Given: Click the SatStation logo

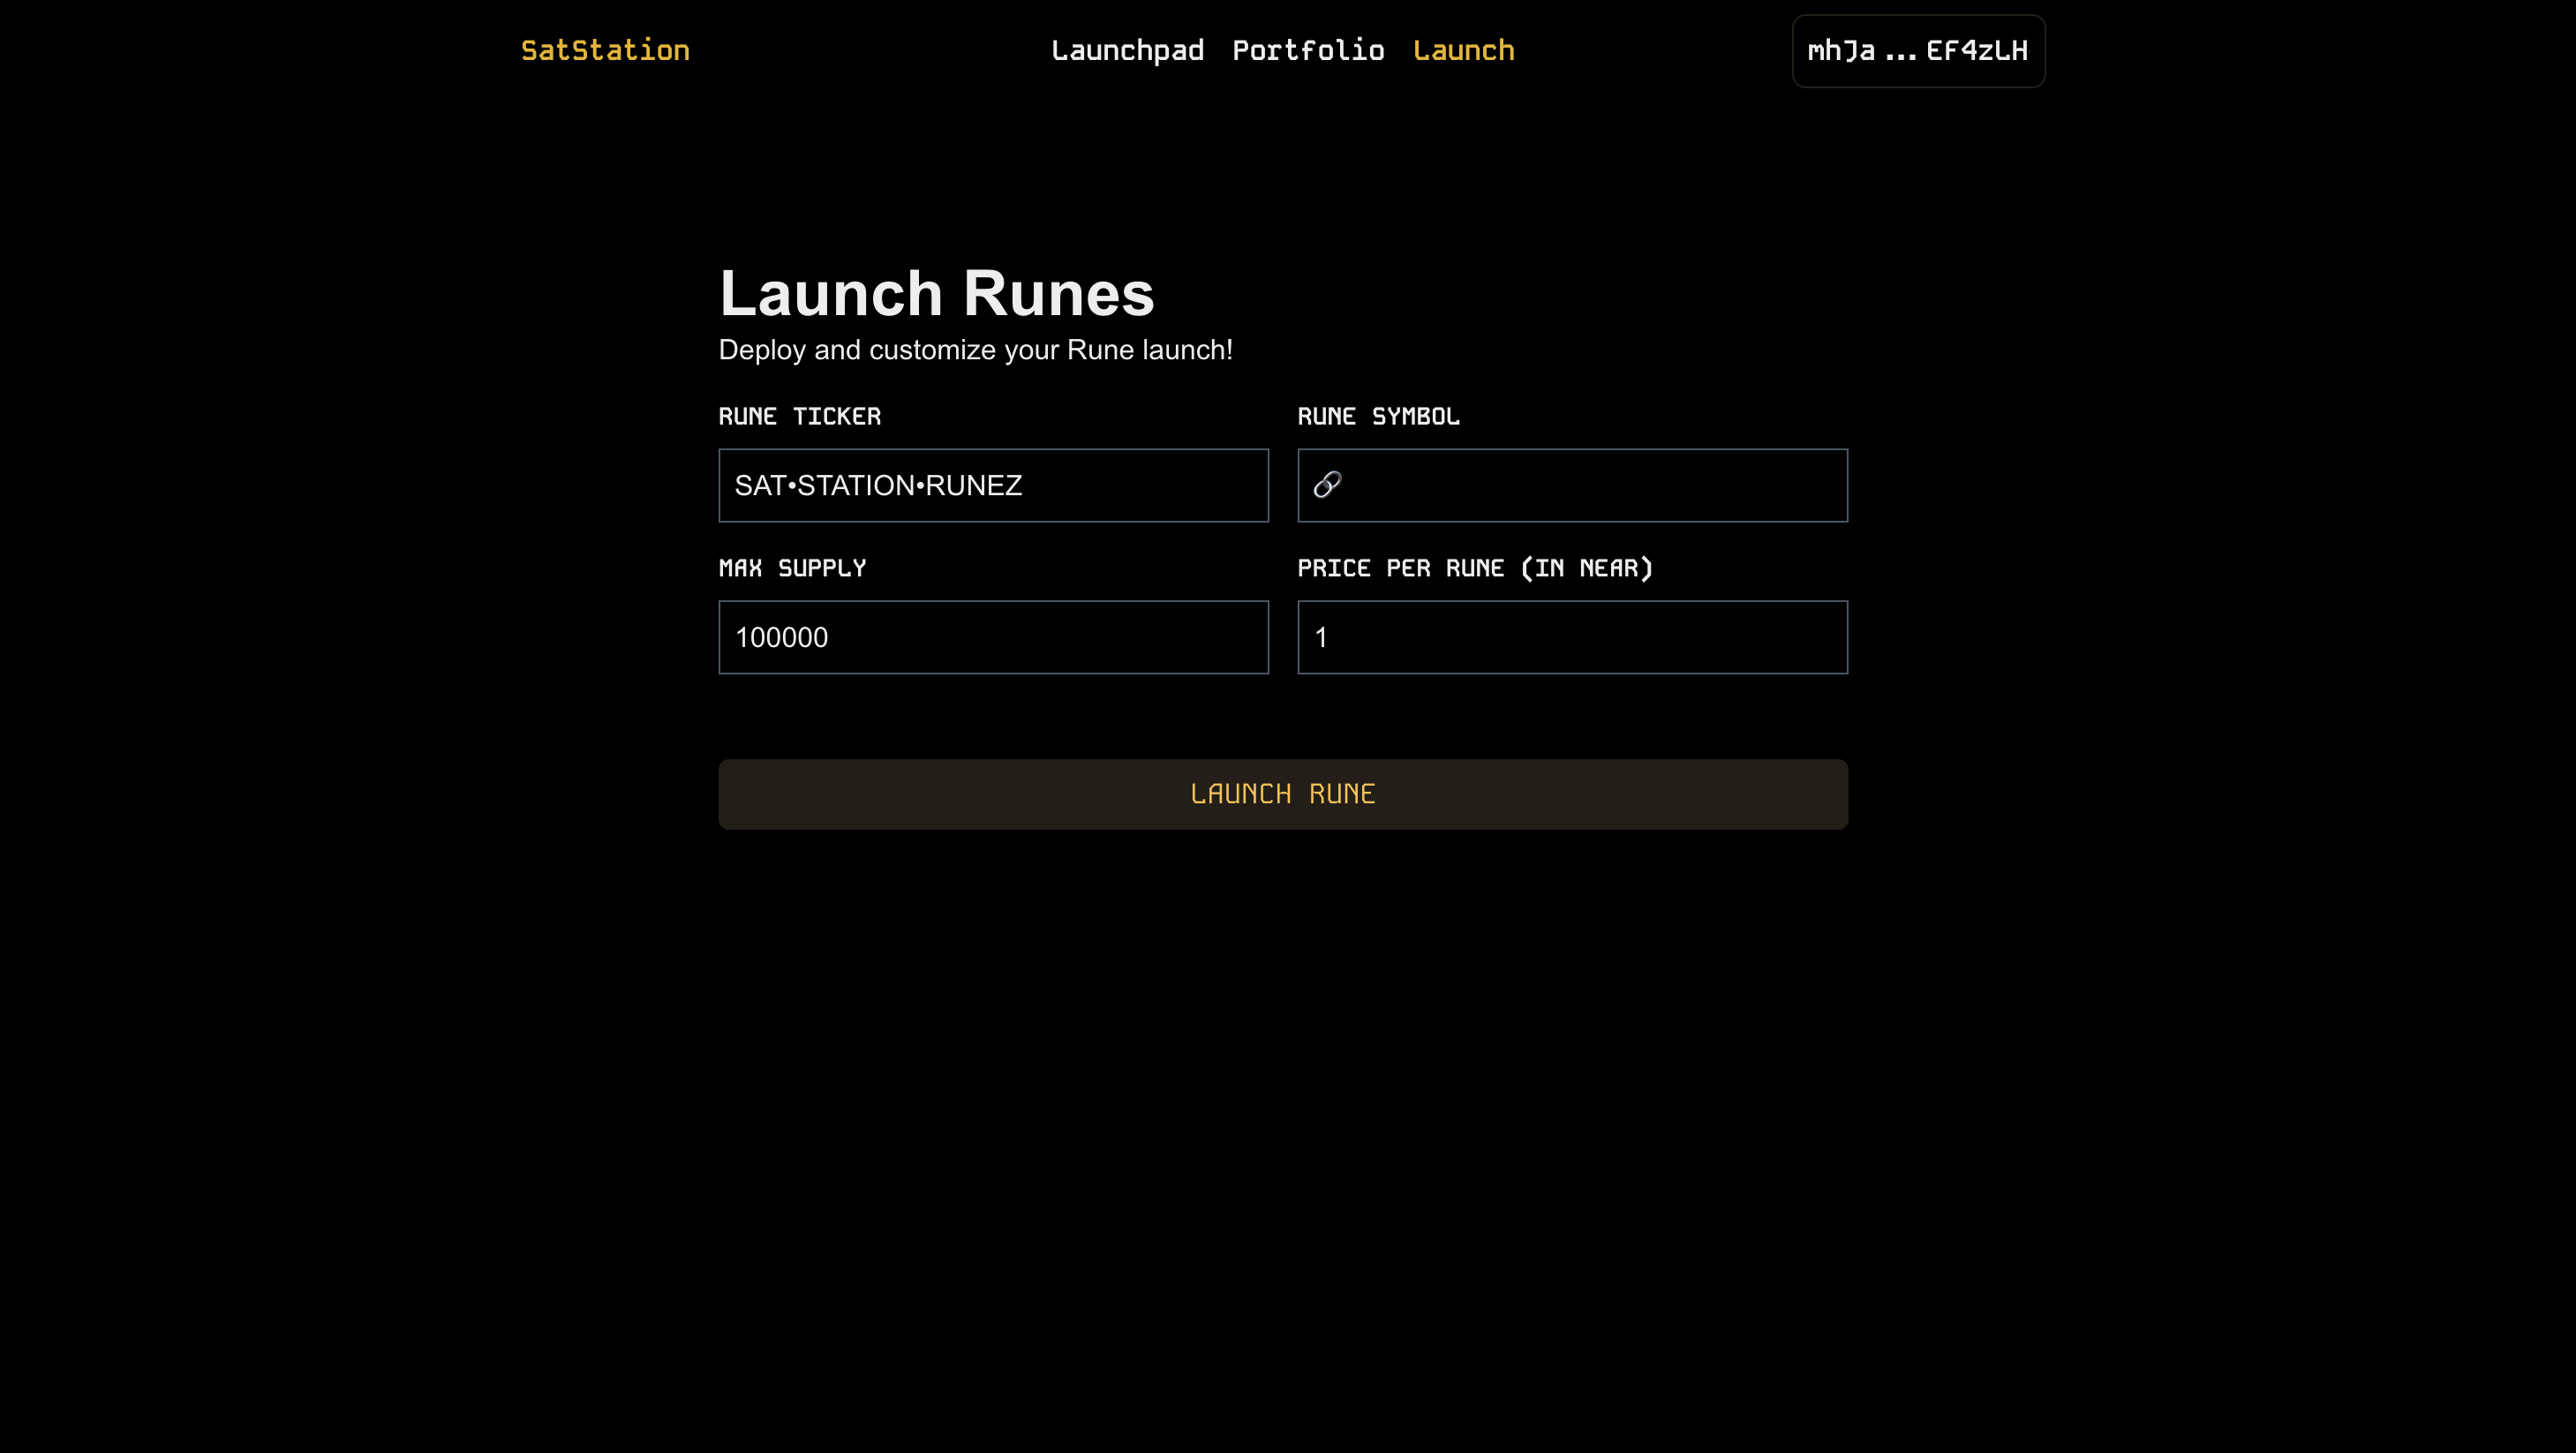Looking at the screenshot, I should click(605, 51).
